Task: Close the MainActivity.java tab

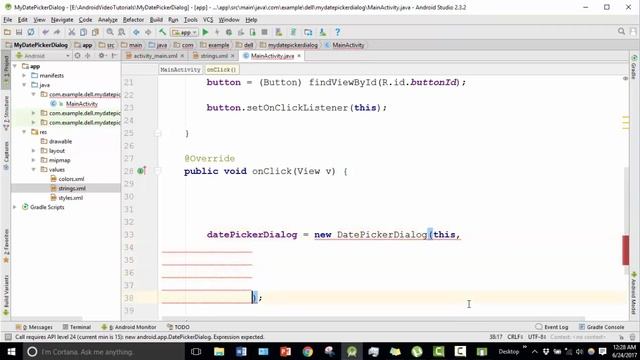Action: click(x=299, y=56)
